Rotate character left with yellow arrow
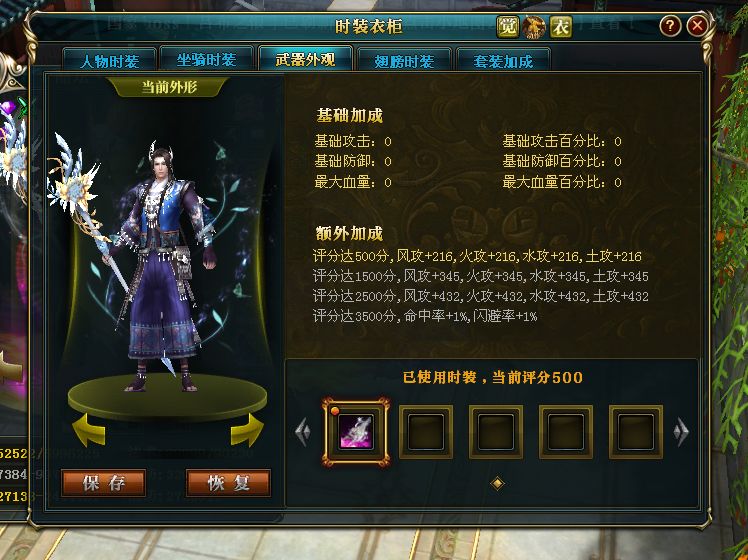The image size is (748, 560). (x=89, y=429)
